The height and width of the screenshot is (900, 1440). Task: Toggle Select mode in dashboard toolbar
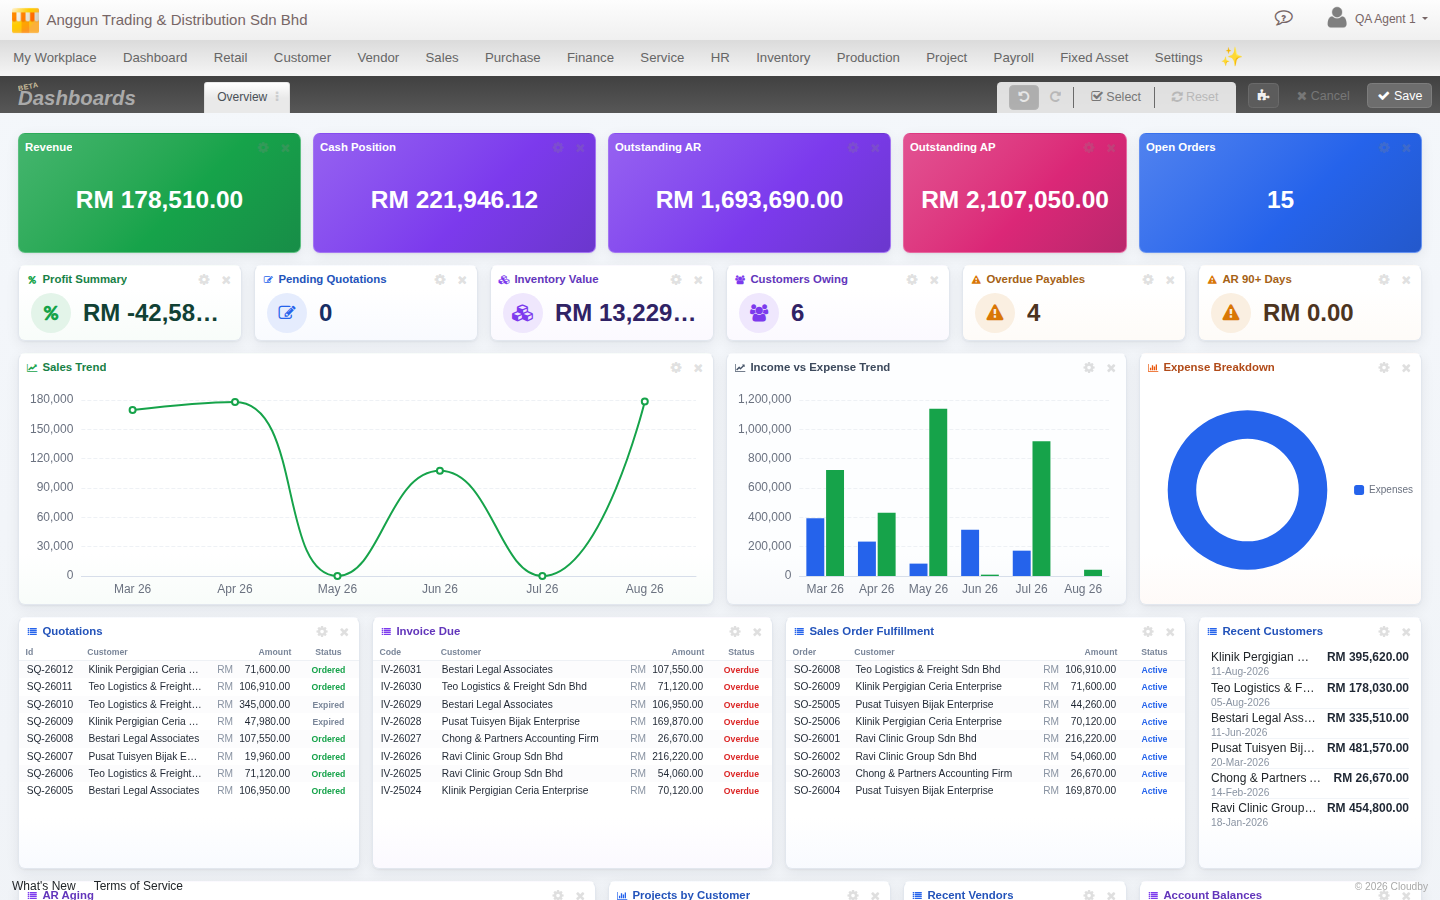click(1115, 97)
